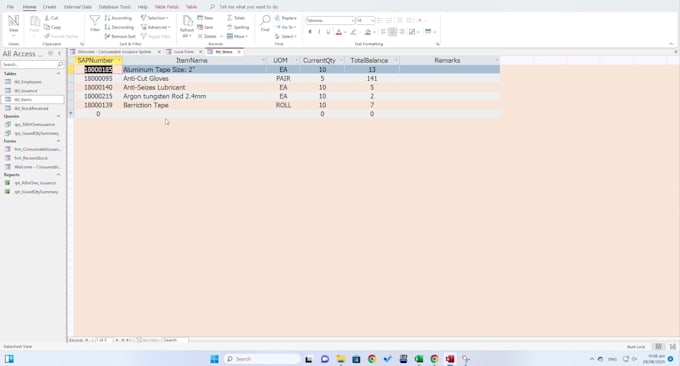Viewport: 680px width, 366px height.
Task: Click the Totals sigma button
Action: [236, 18]
